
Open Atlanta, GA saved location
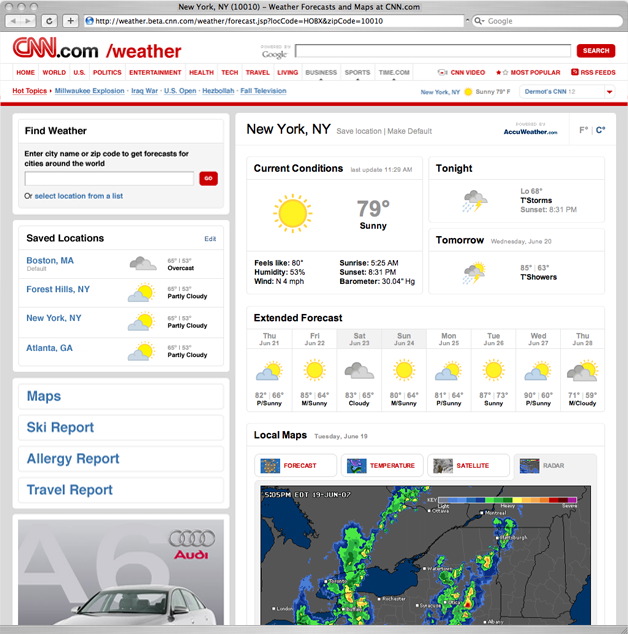[49, 348]
